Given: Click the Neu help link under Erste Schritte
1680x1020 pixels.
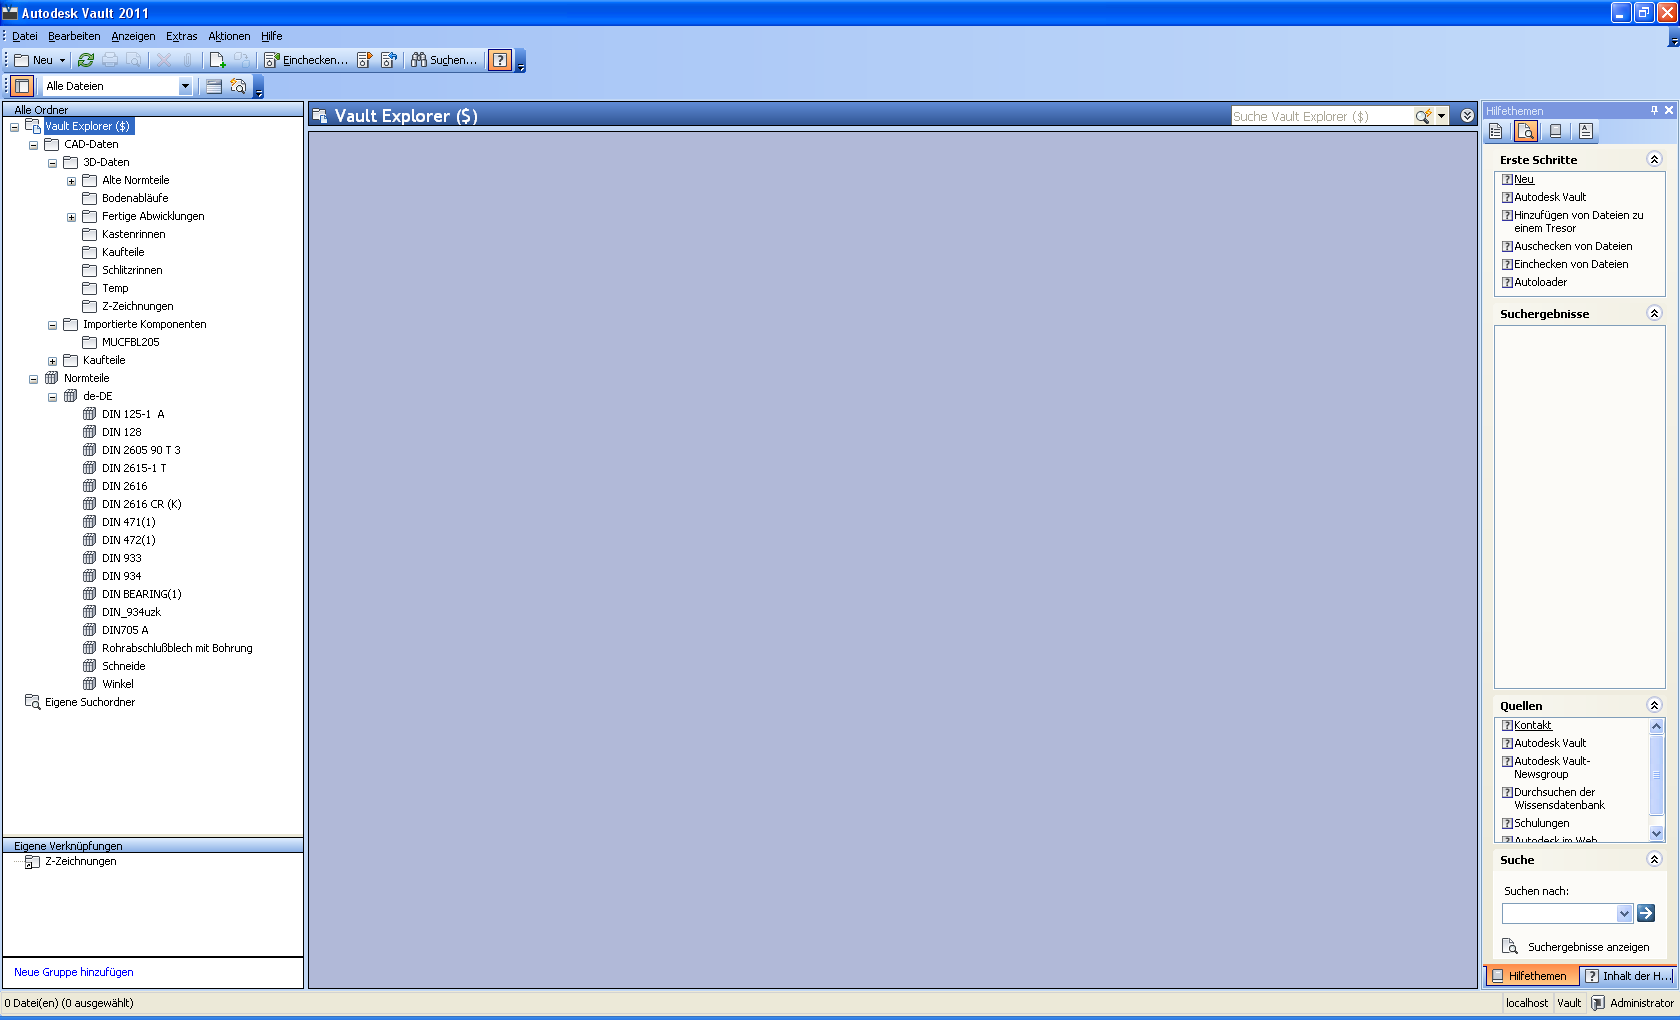Looking at the screenshot, I should tap(1524, 179).
